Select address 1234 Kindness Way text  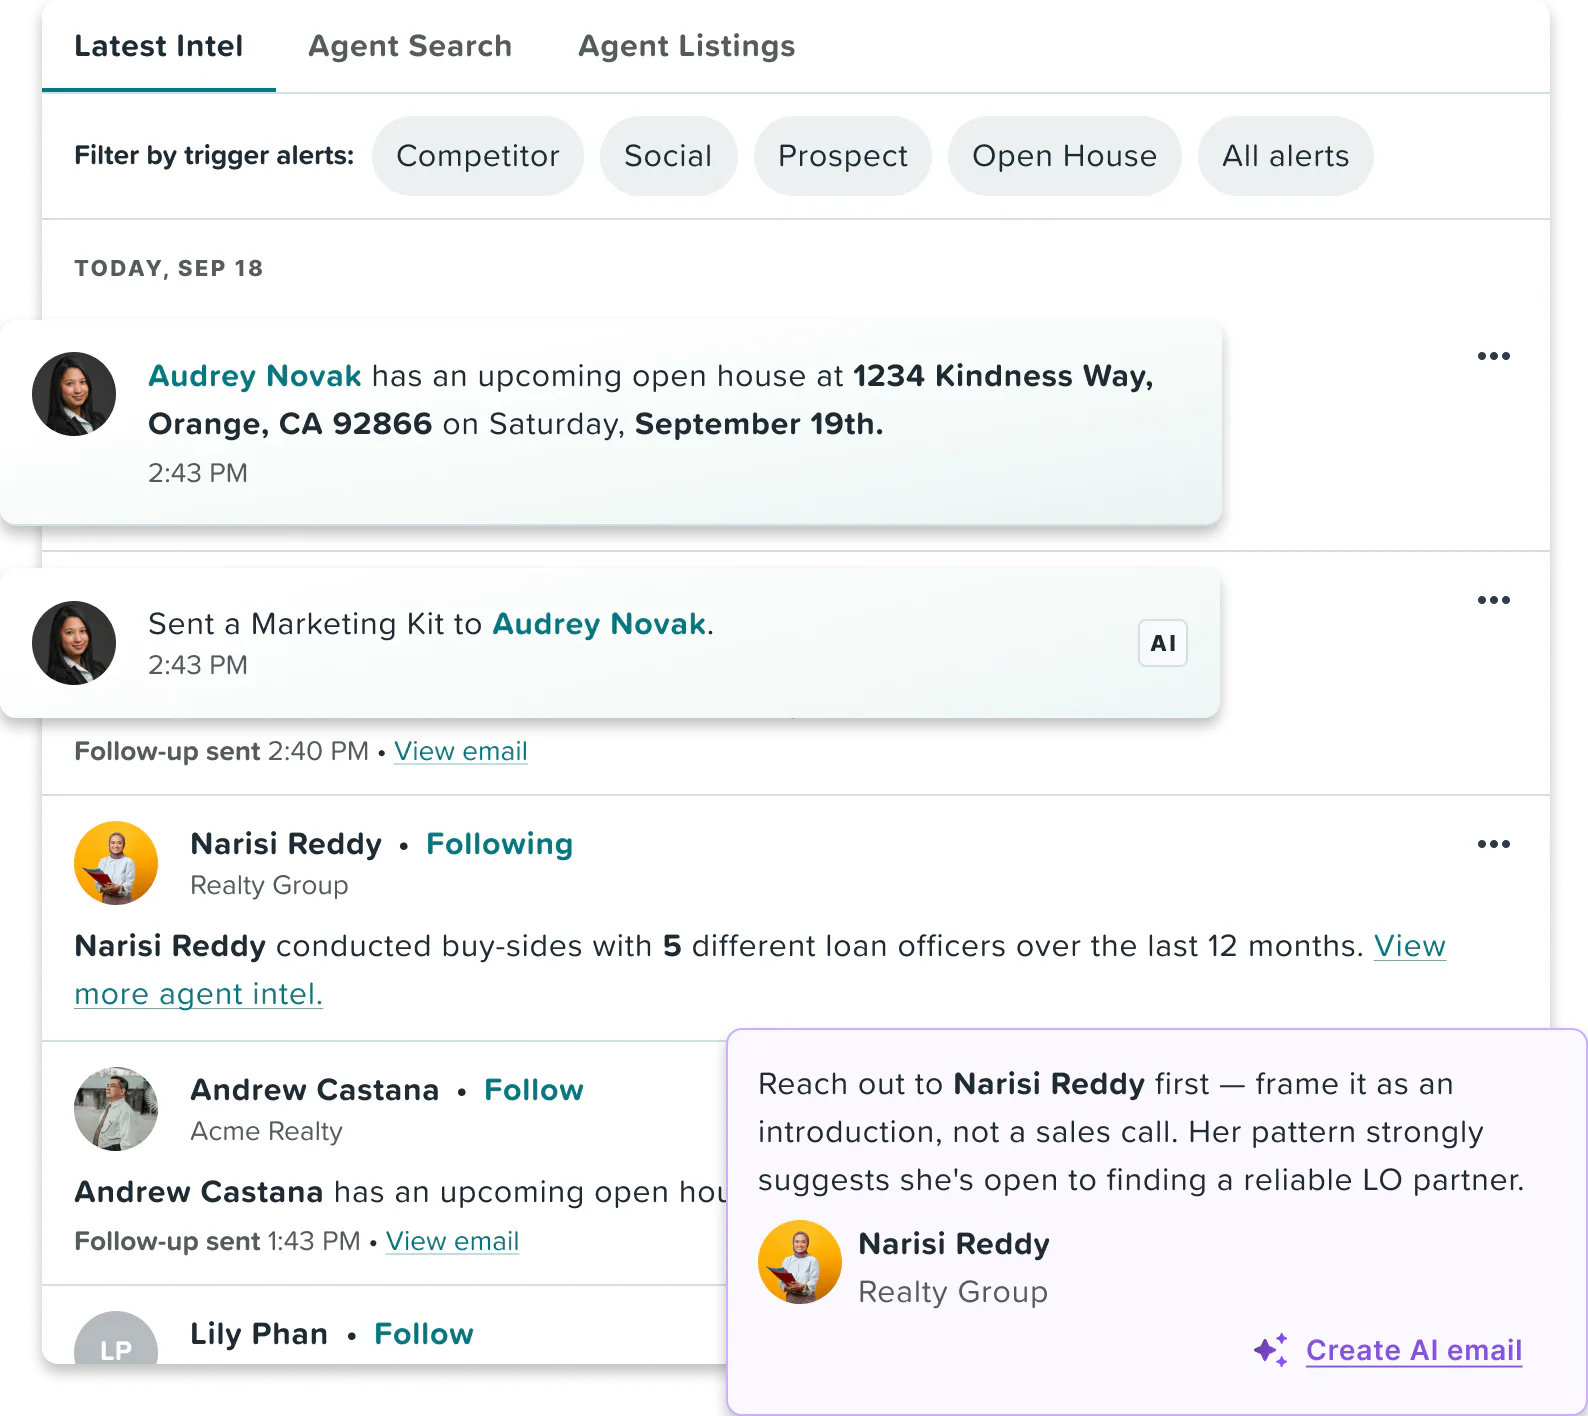click(1003, 376)
